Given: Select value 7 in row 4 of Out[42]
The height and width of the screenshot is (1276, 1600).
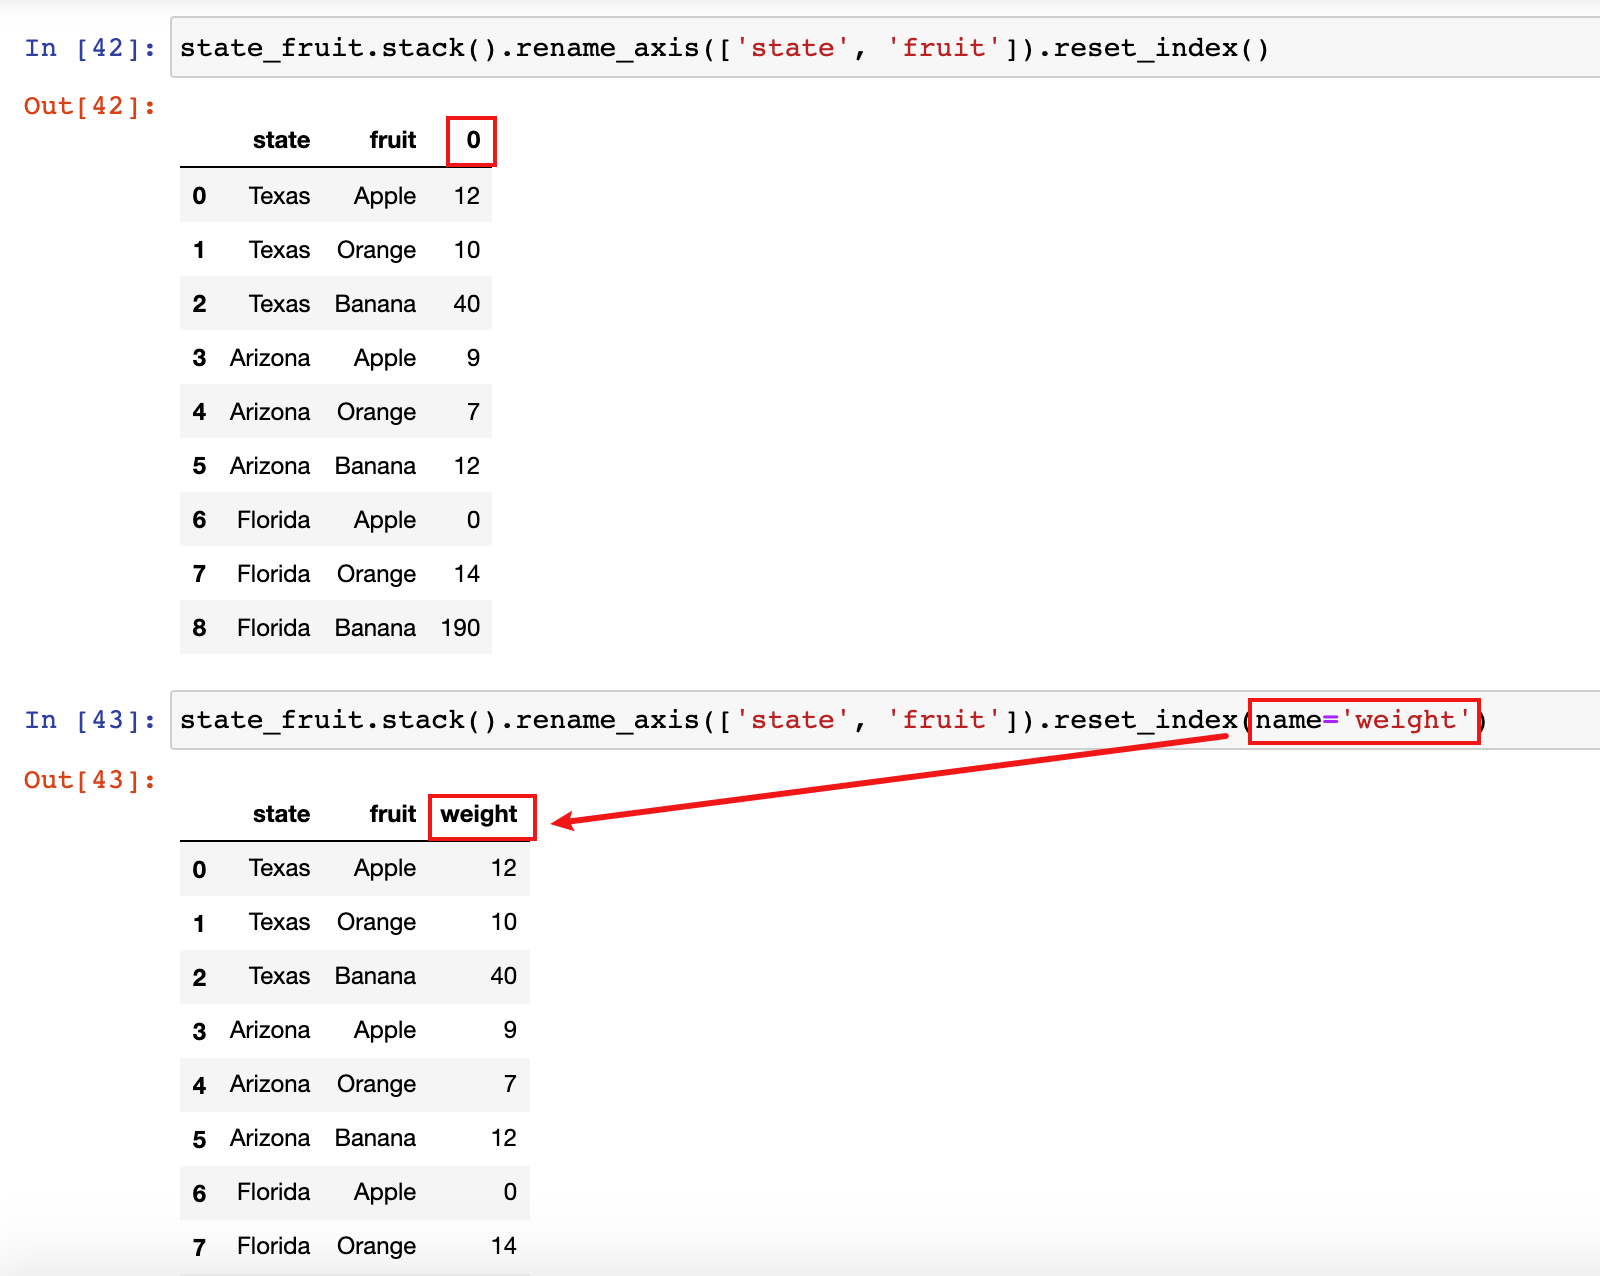Looking at the screenshot, I should (x=473, y=412).
